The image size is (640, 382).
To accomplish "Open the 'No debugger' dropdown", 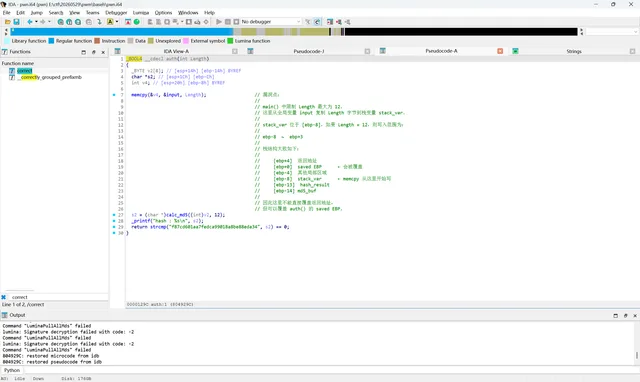I will pos(271,22).
